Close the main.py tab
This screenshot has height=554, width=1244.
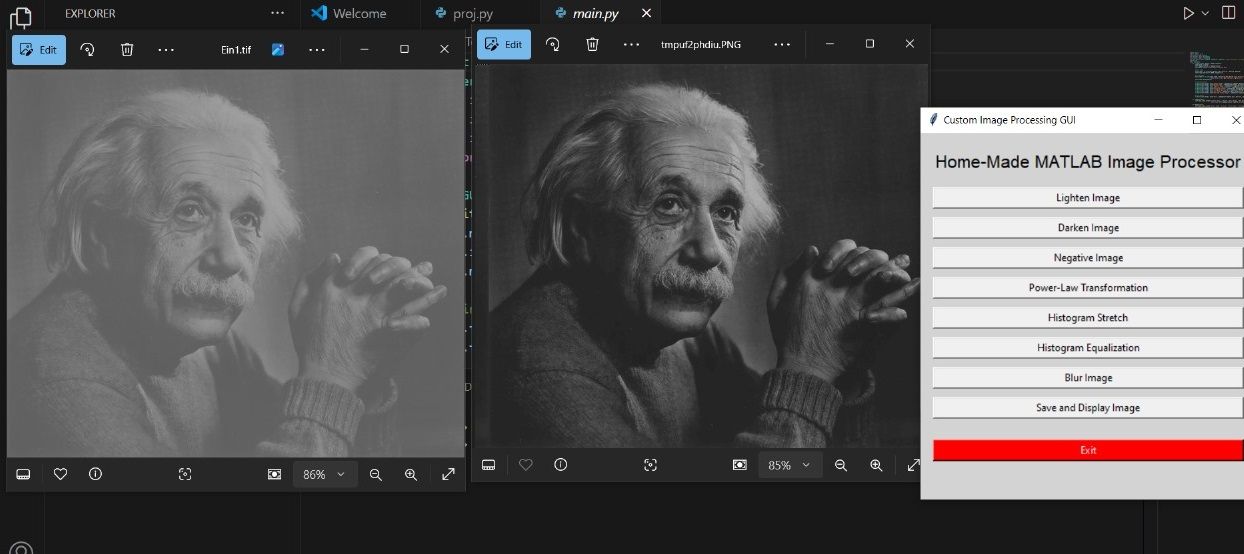[646, 13]
